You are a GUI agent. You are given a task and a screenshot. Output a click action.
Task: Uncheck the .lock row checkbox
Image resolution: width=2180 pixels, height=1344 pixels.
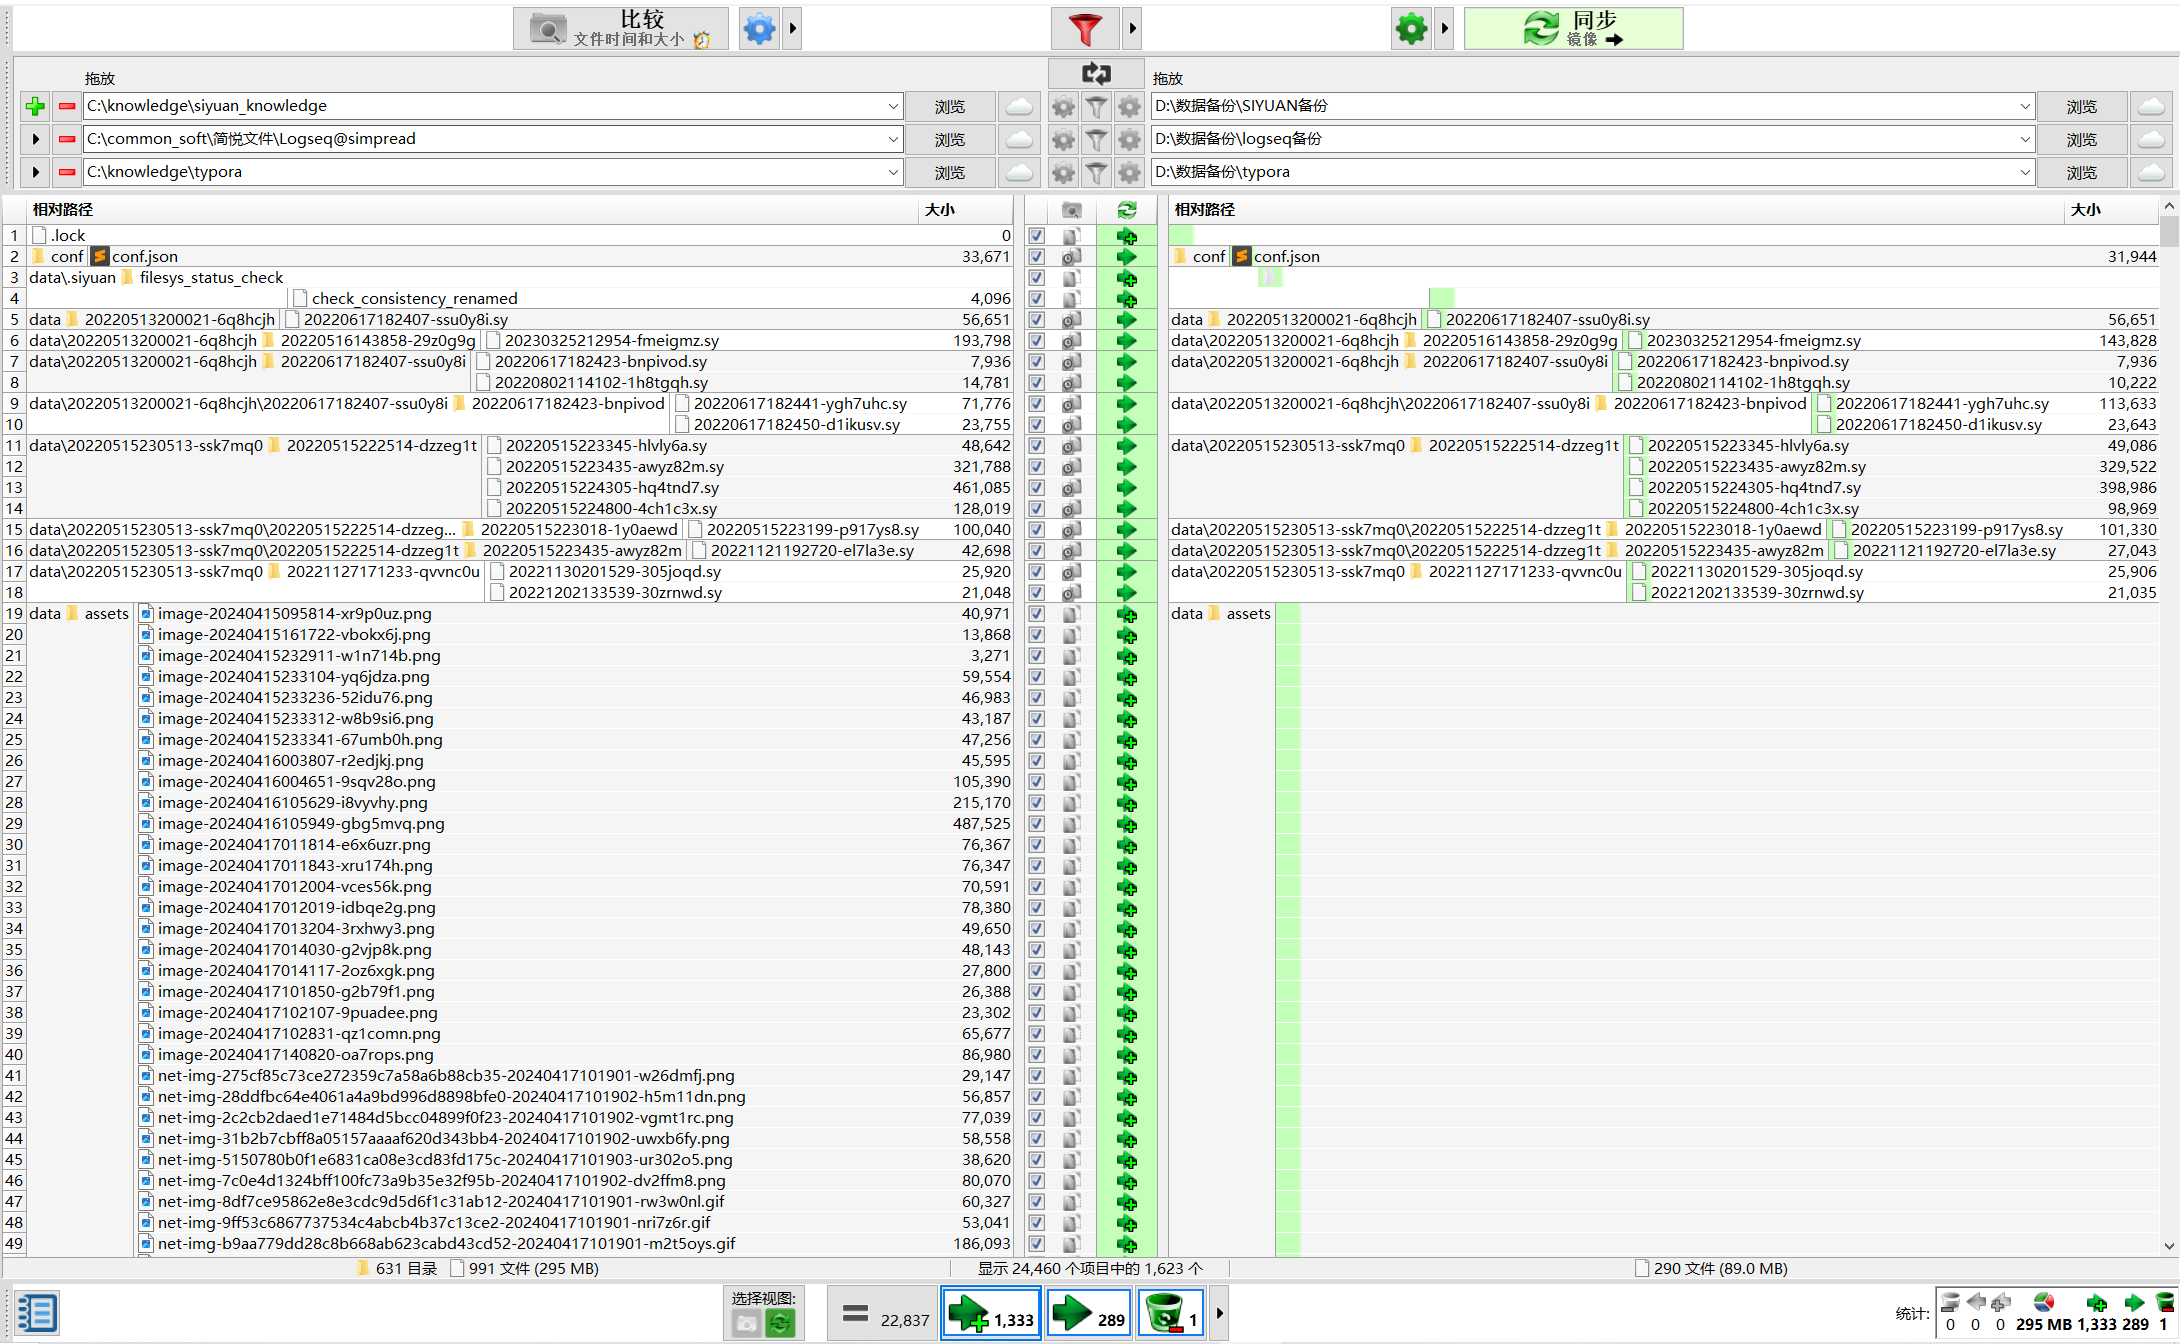1037,236
